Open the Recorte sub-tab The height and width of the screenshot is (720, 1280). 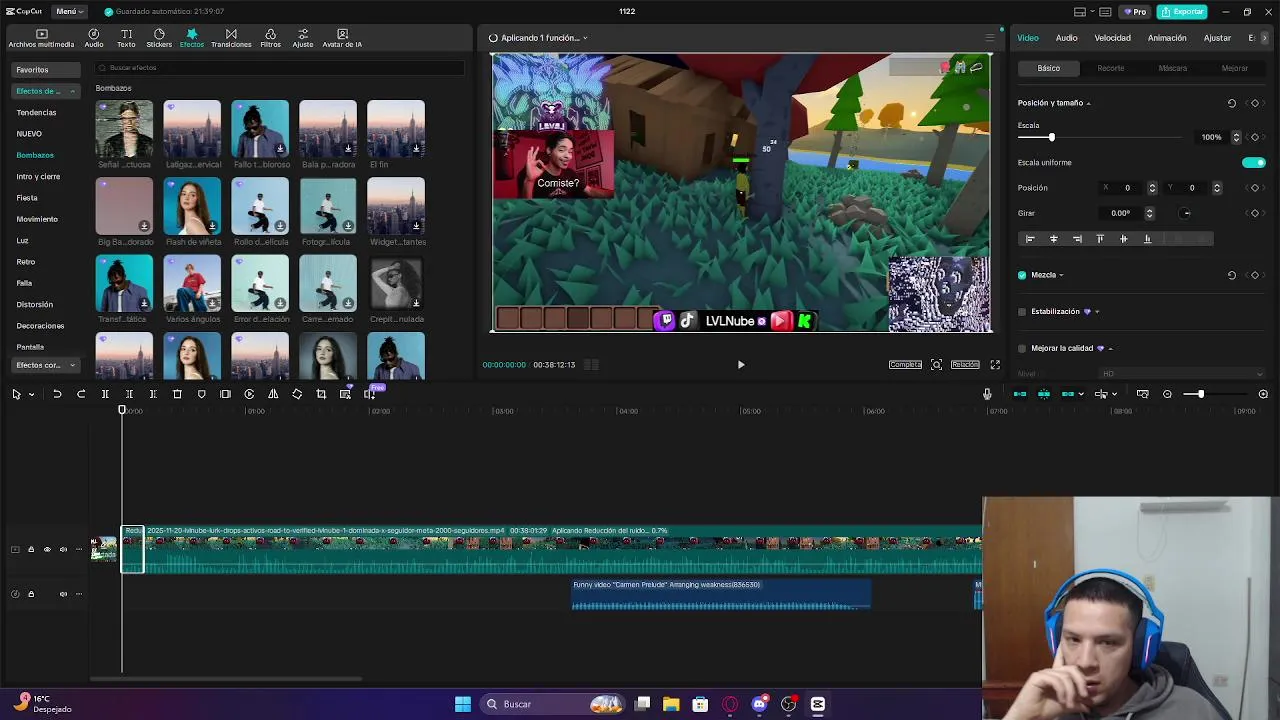[1111, 68]
